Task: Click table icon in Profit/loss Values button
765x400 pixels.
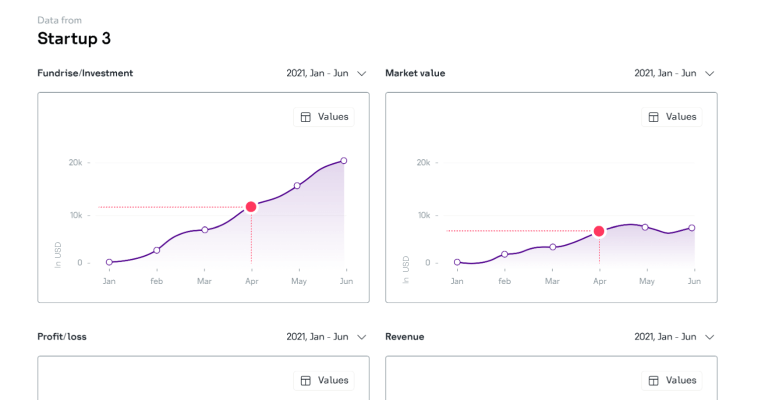Action: 306,381
